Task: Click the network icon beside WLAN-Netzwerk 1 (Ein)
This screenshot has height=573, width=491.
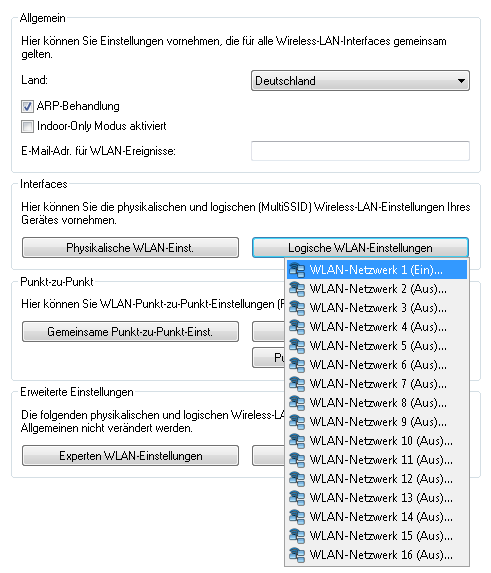Action: point(297,270)
